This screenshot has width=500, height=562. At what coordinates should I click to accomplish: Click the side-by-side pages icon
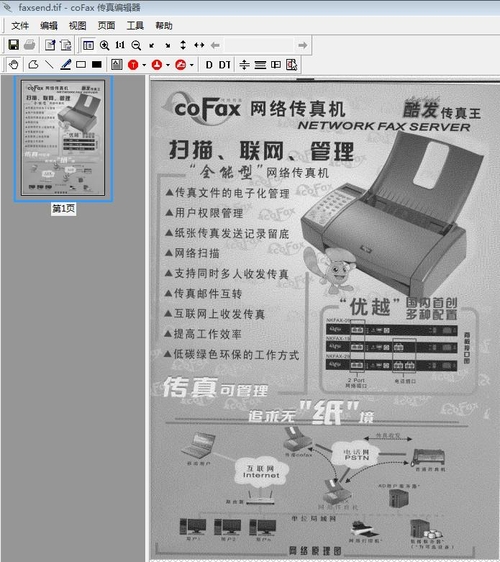[x=276, y=65]
